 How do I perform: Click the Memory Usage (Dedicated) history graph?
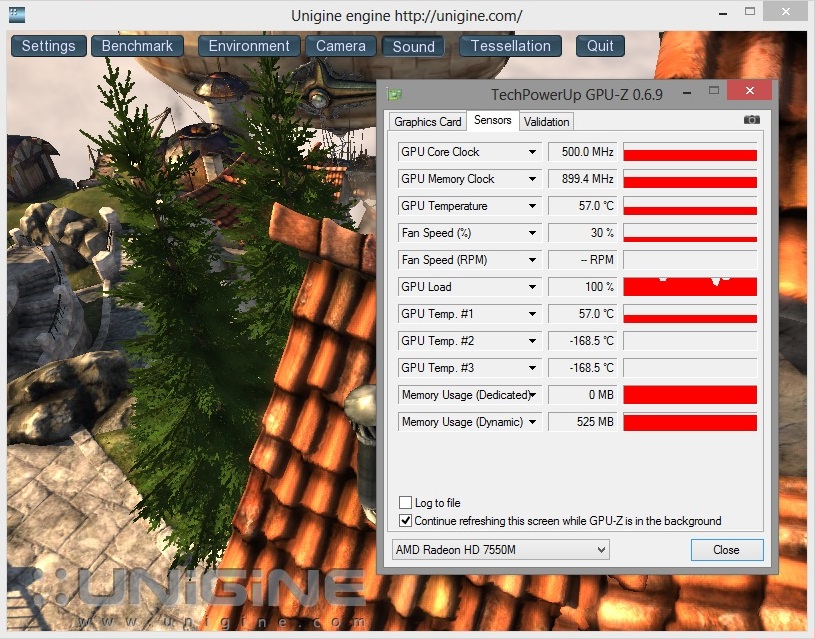pyautogui.click(x=690, y=395)
